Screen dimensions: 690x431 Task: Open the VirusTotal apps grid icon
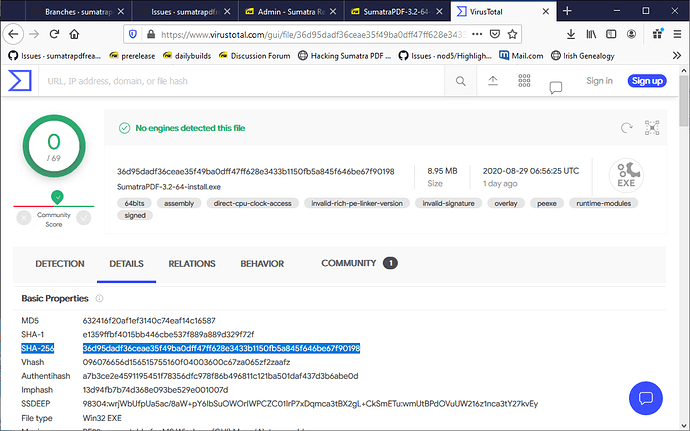[524, 81]
